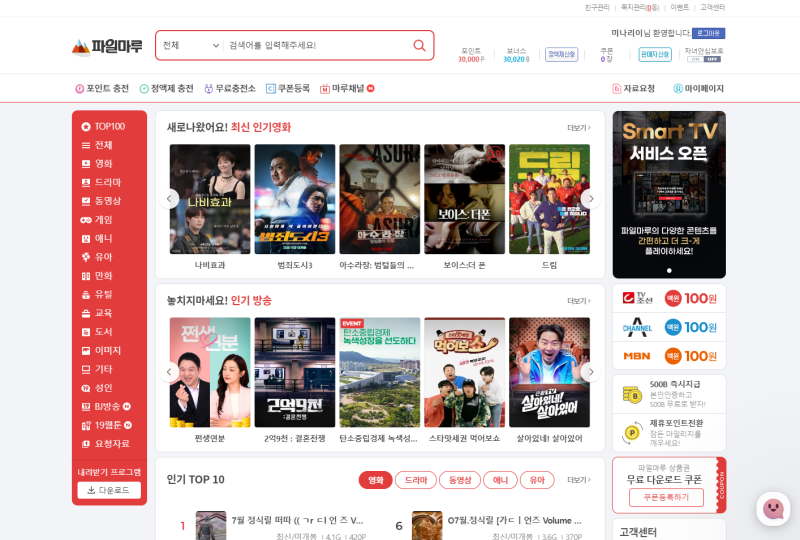The image size is (800, 540).
Task: Click the search magnifier icon
Action: tap(419, 45)
